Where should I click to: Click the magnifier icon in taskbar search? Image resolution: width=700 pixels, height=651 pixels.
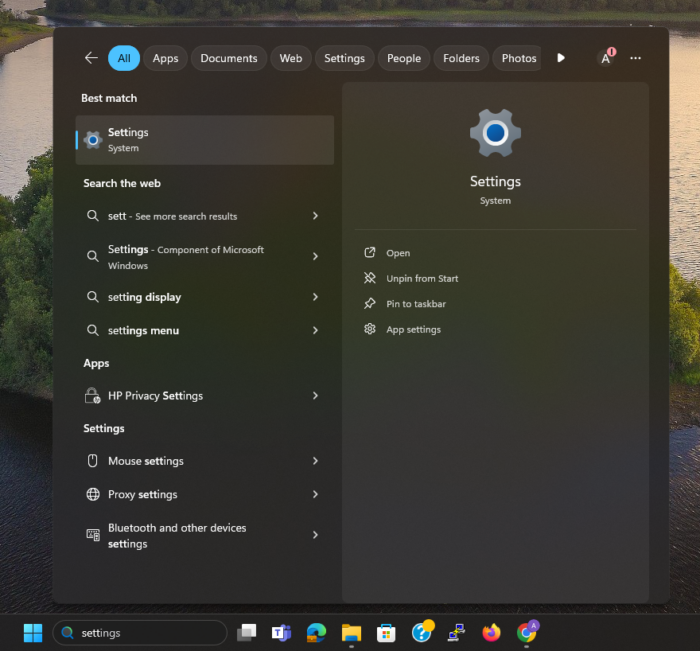tap(67, 633)
